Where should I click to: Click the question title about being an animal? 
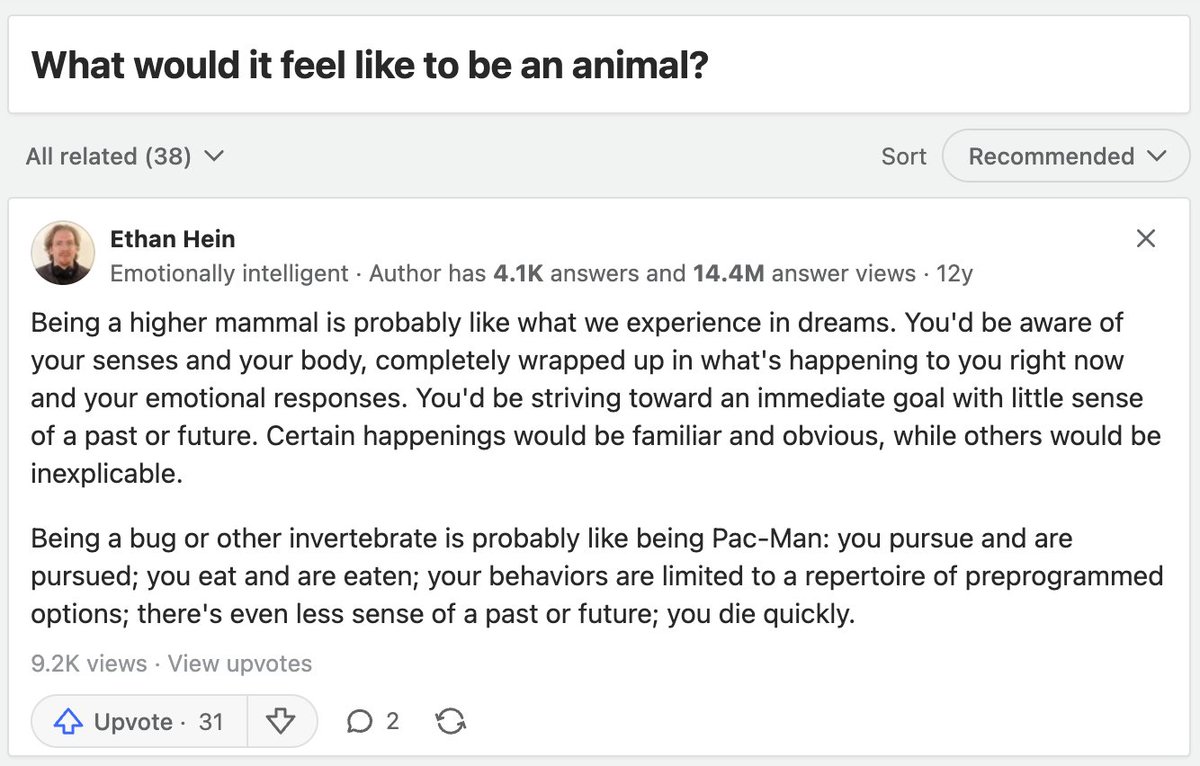(x=370, y=66)
